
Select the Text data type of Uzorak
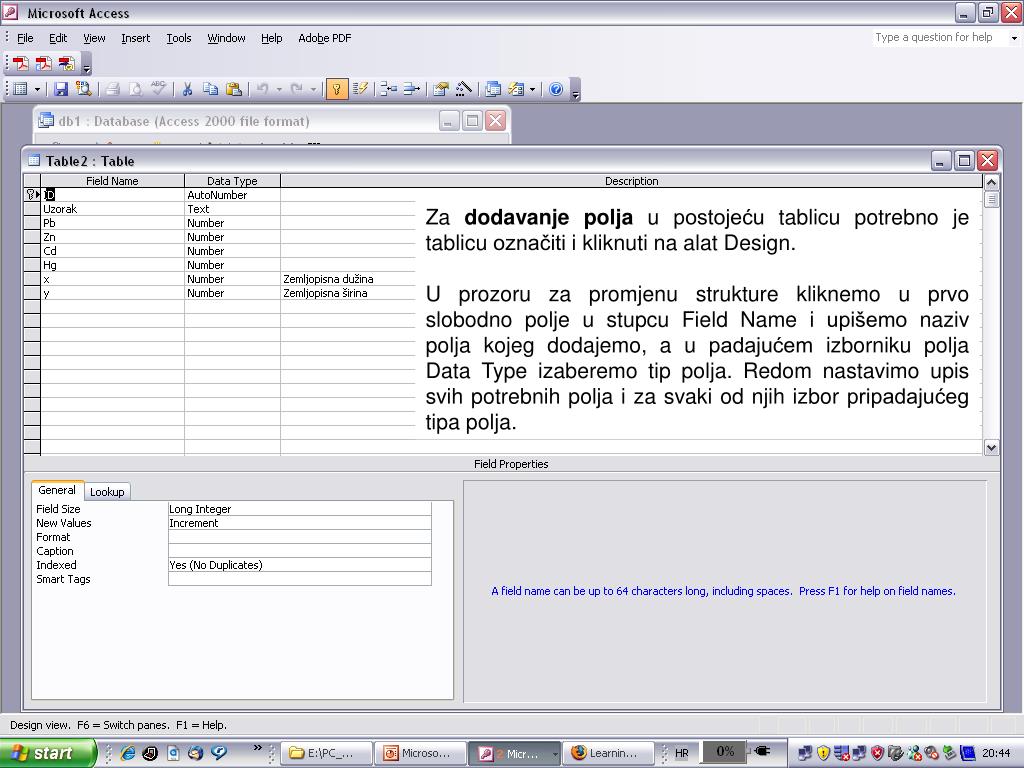(x=232, y=209)
